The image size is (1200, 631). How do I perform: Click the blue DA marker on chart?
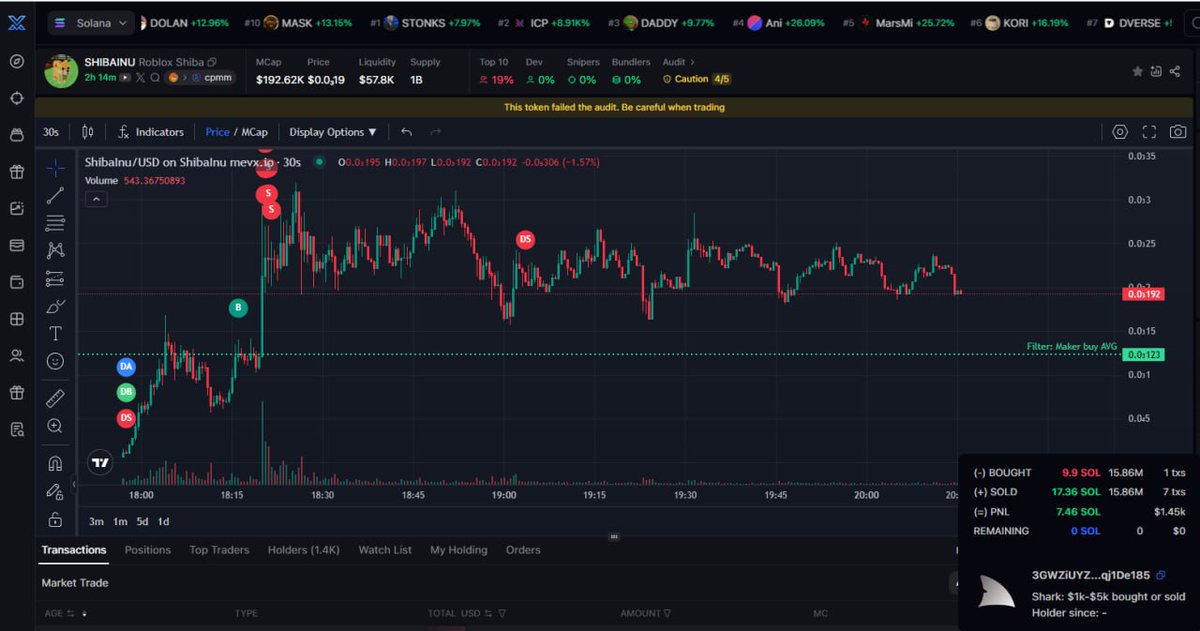click(126, 367)
